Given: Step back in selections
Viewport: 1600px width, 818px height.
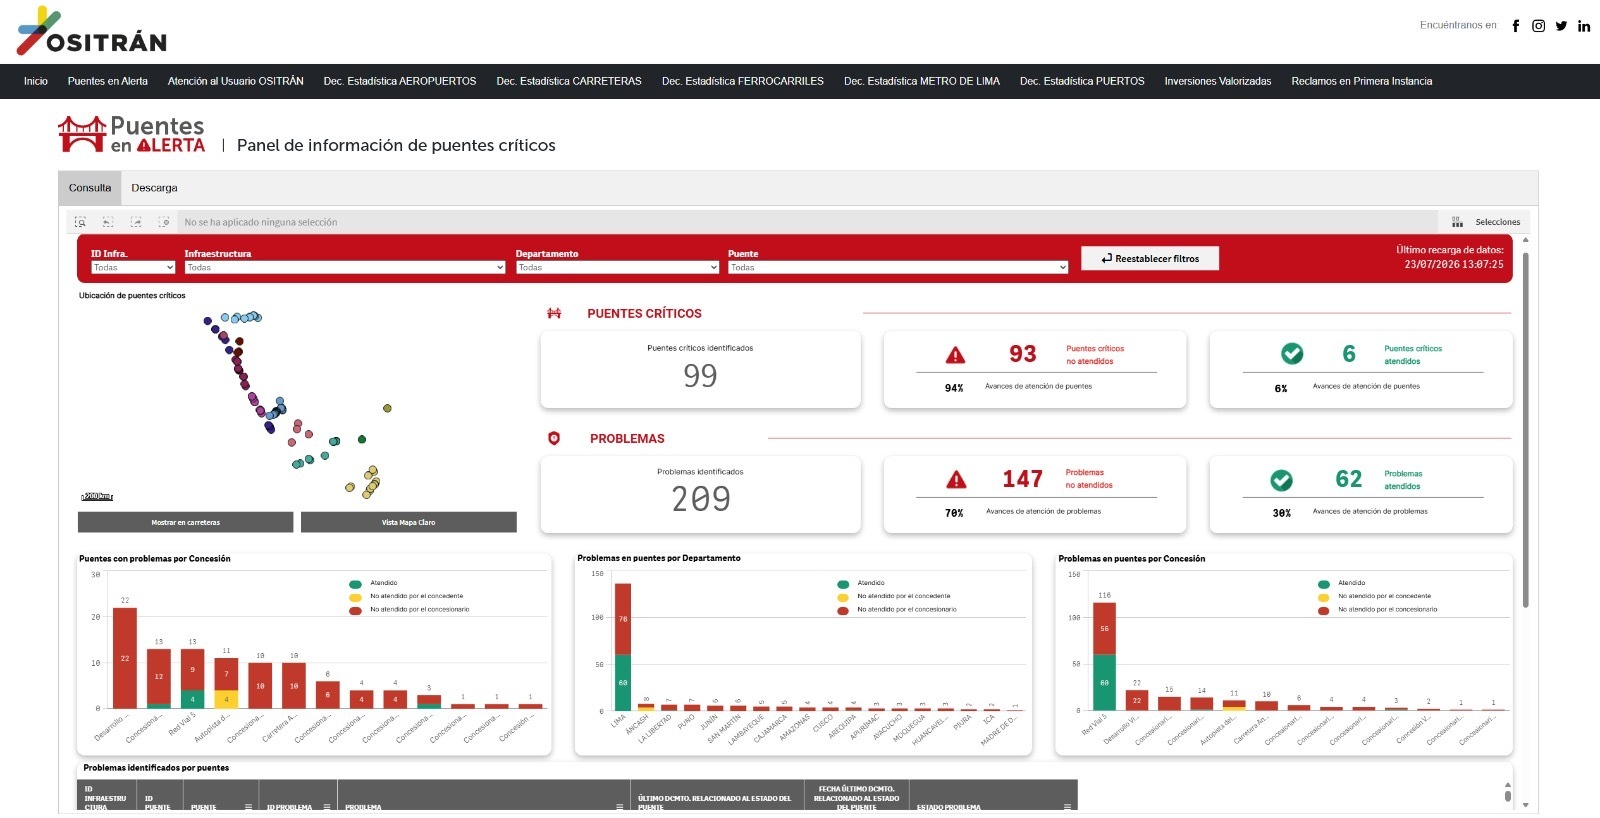Looking at the screenshot, I should [108, 222].
